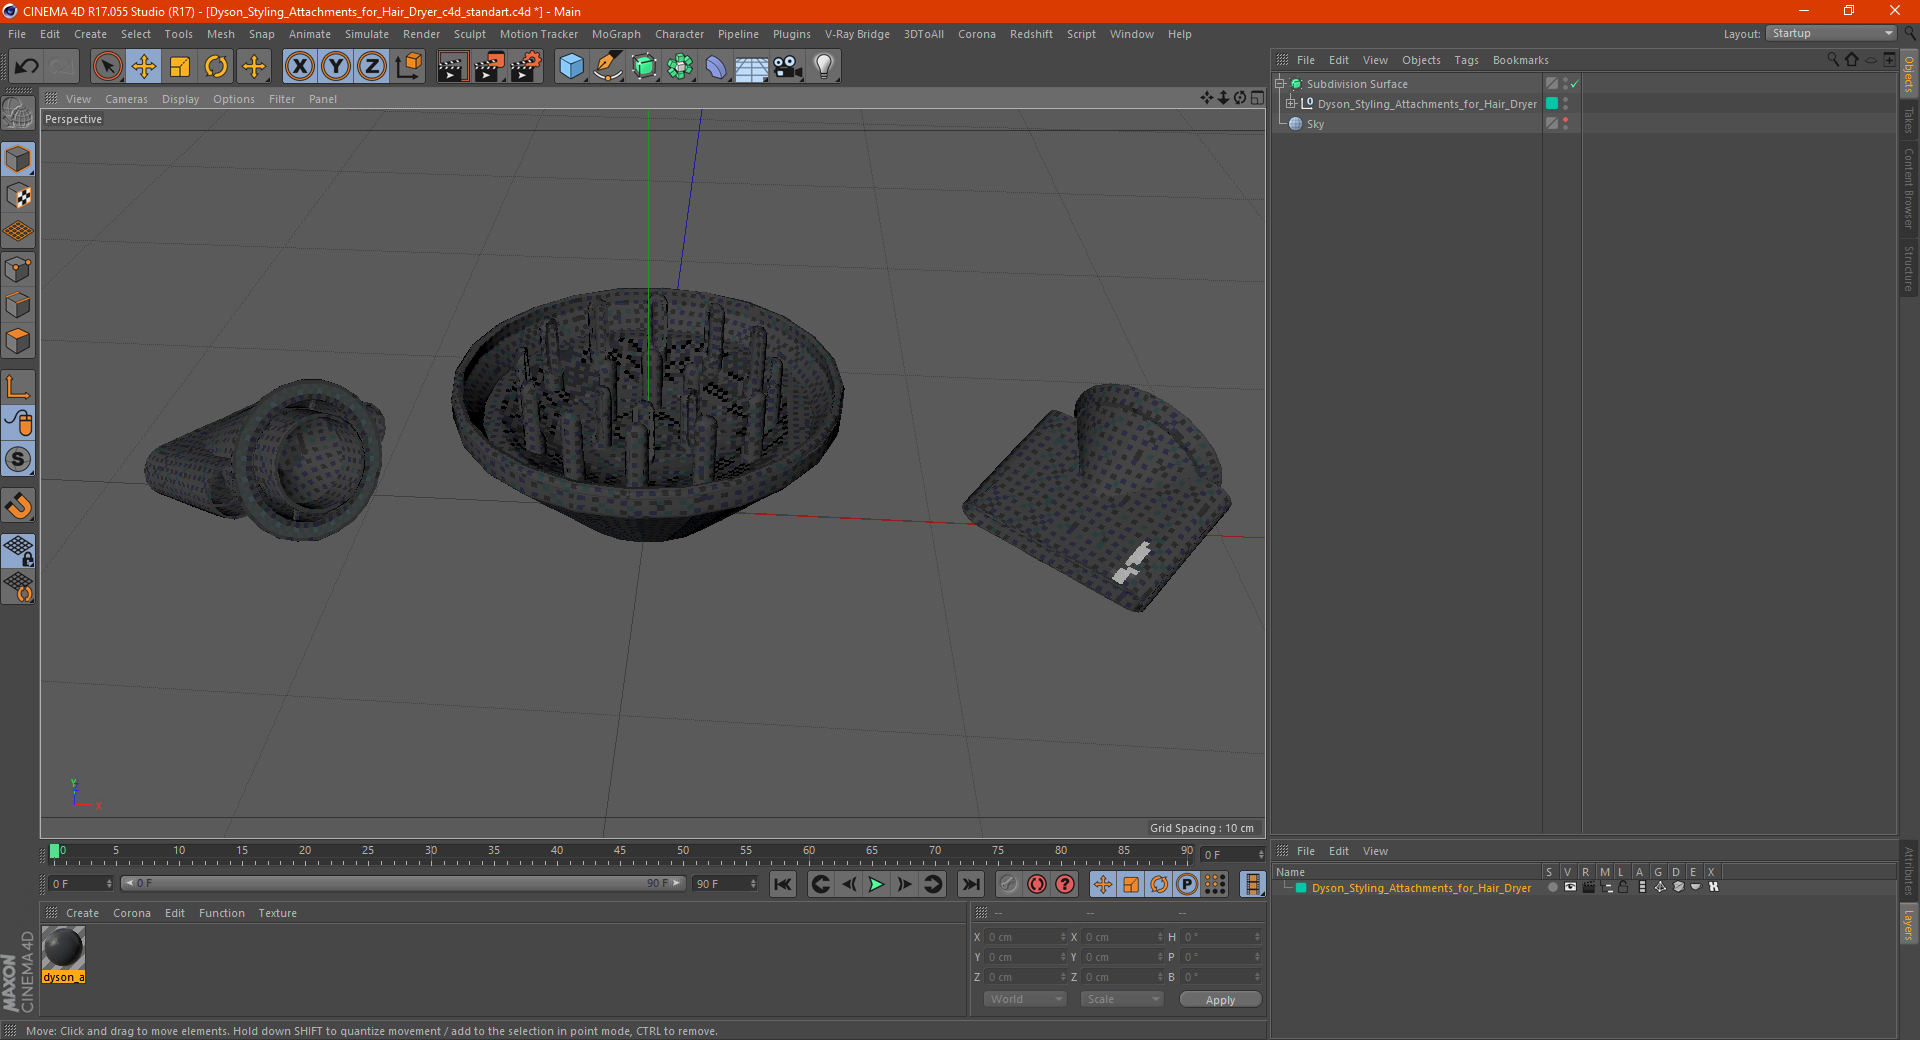Open the Simulate menu
The height and width of the screenshot is (1040, 1920).
(367, 34)
